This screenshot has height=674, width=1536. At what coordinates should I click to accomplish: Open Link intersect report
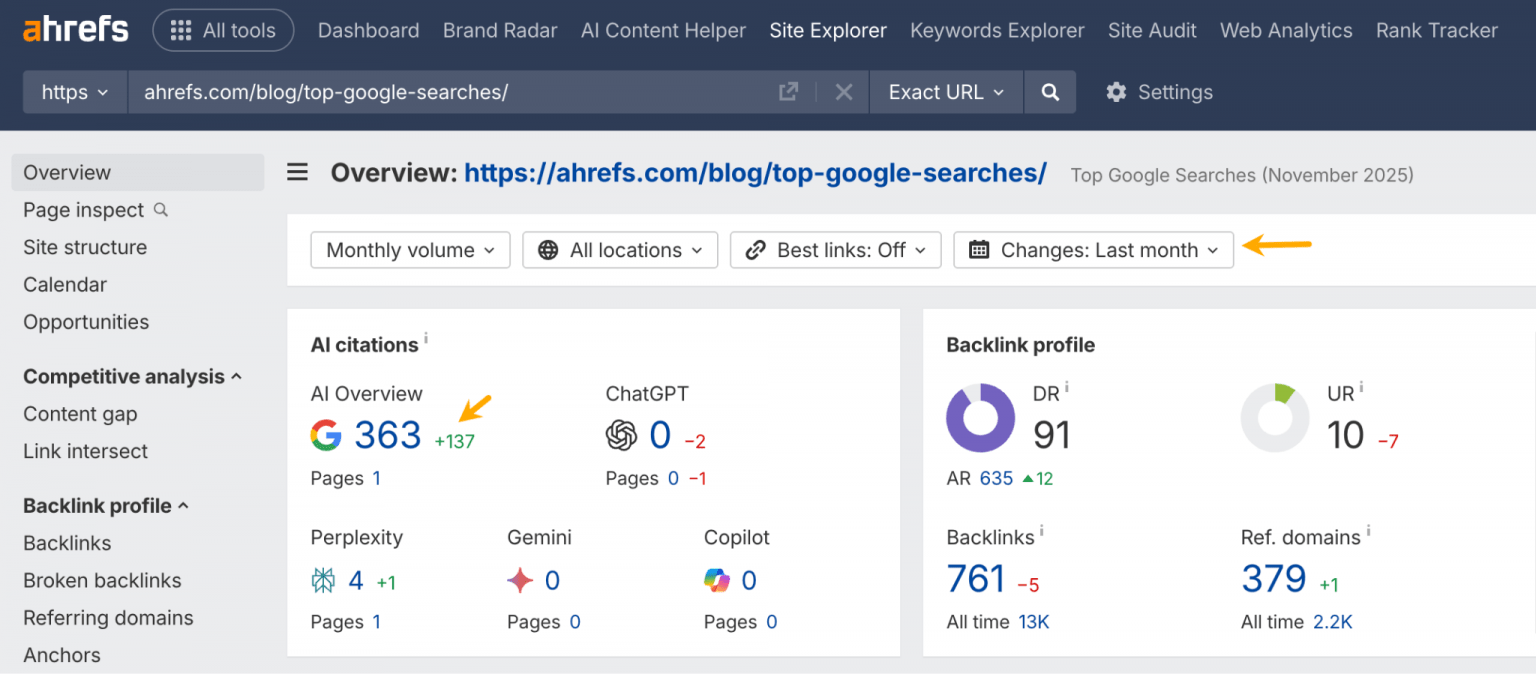(x=85, y=451)
